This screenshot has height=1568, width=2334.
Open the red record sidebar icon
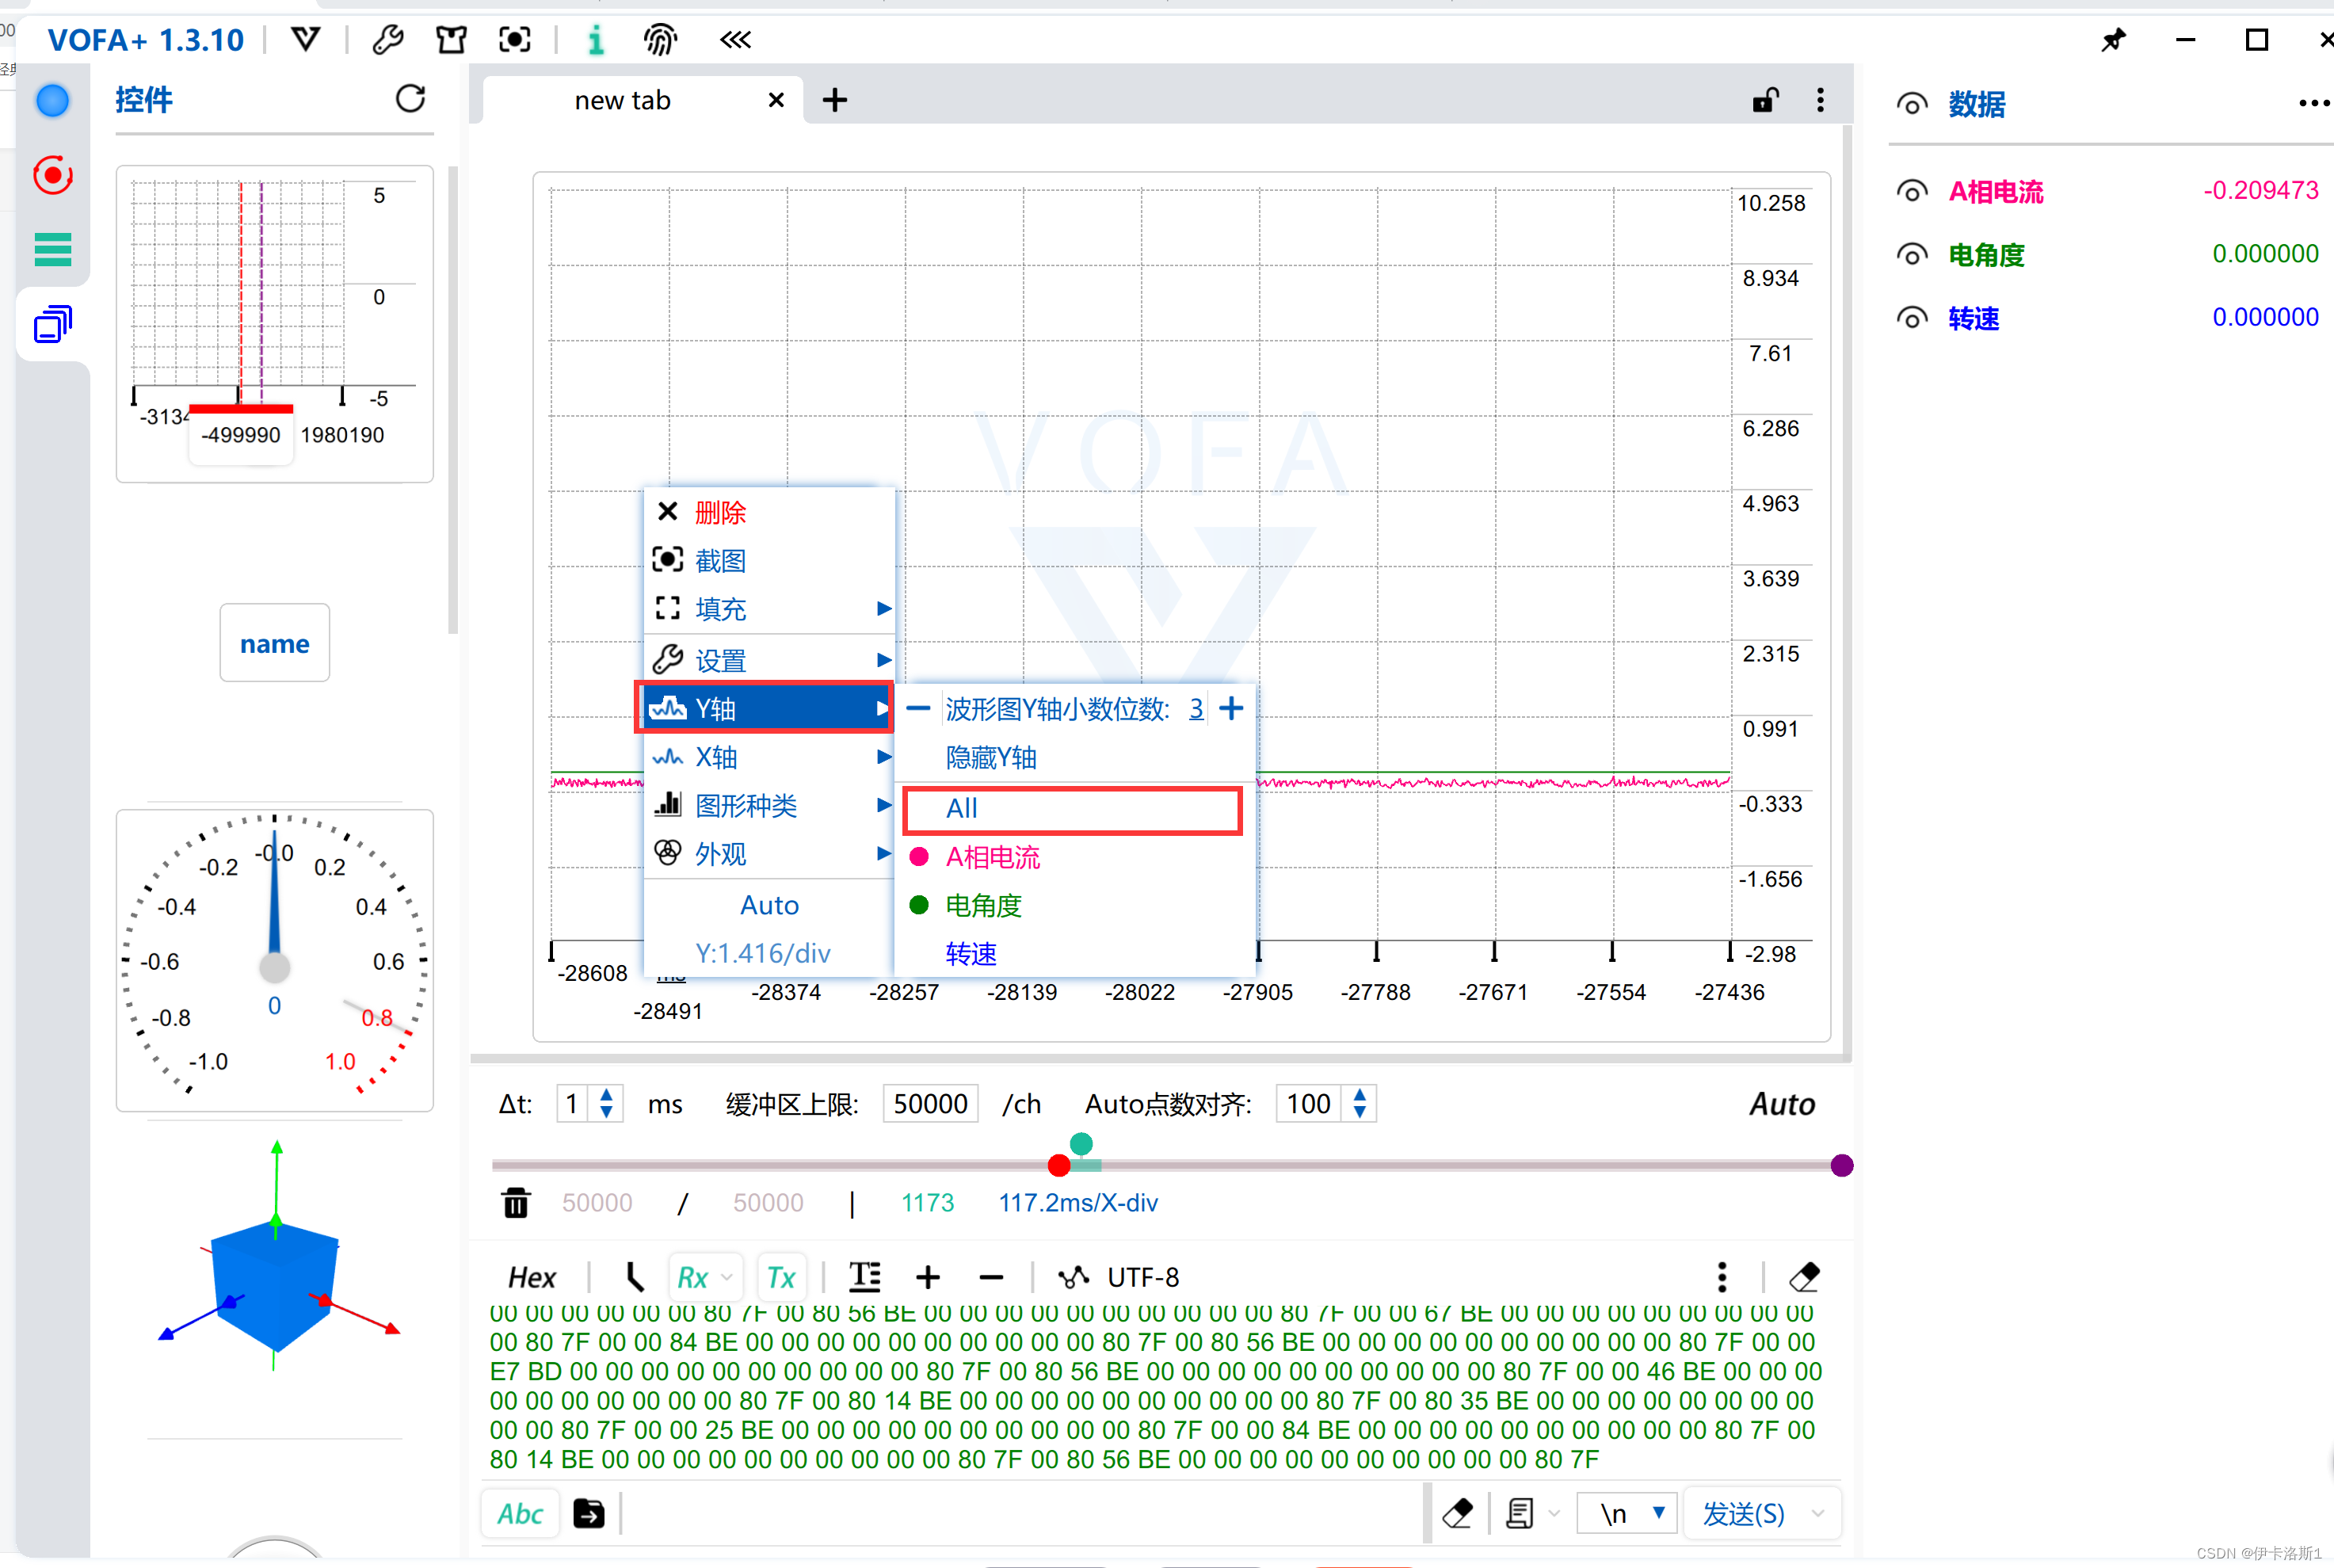pos(53,176)
